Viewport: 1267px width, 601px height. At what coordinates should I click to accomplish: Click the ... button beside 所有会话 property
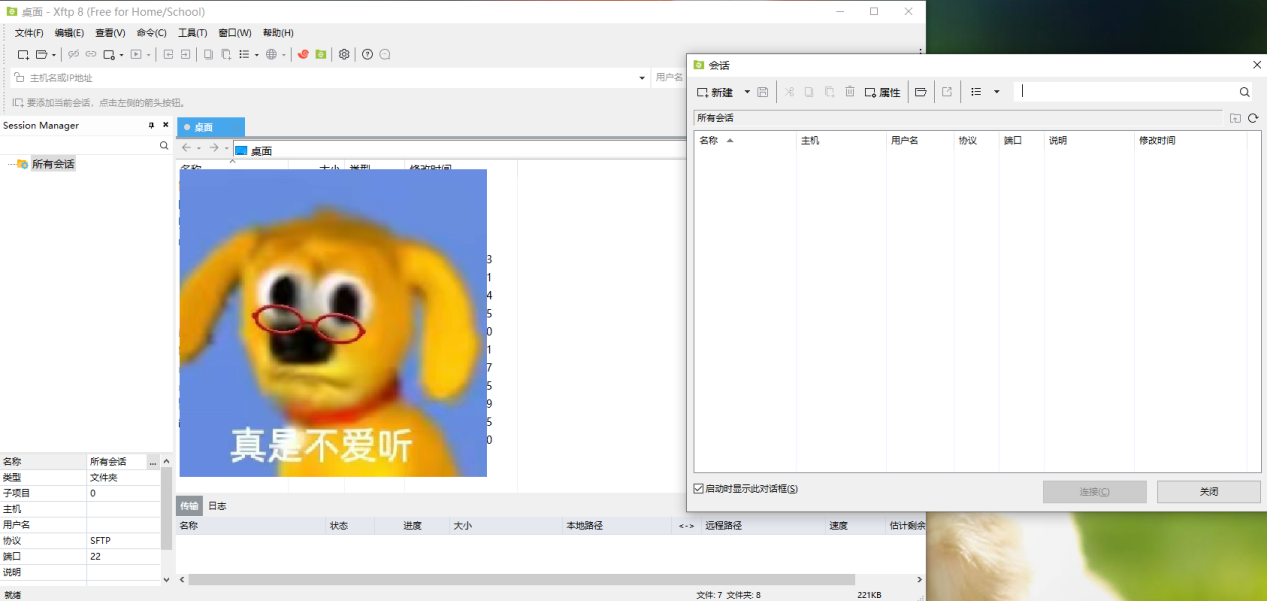[x=153, y=462]
